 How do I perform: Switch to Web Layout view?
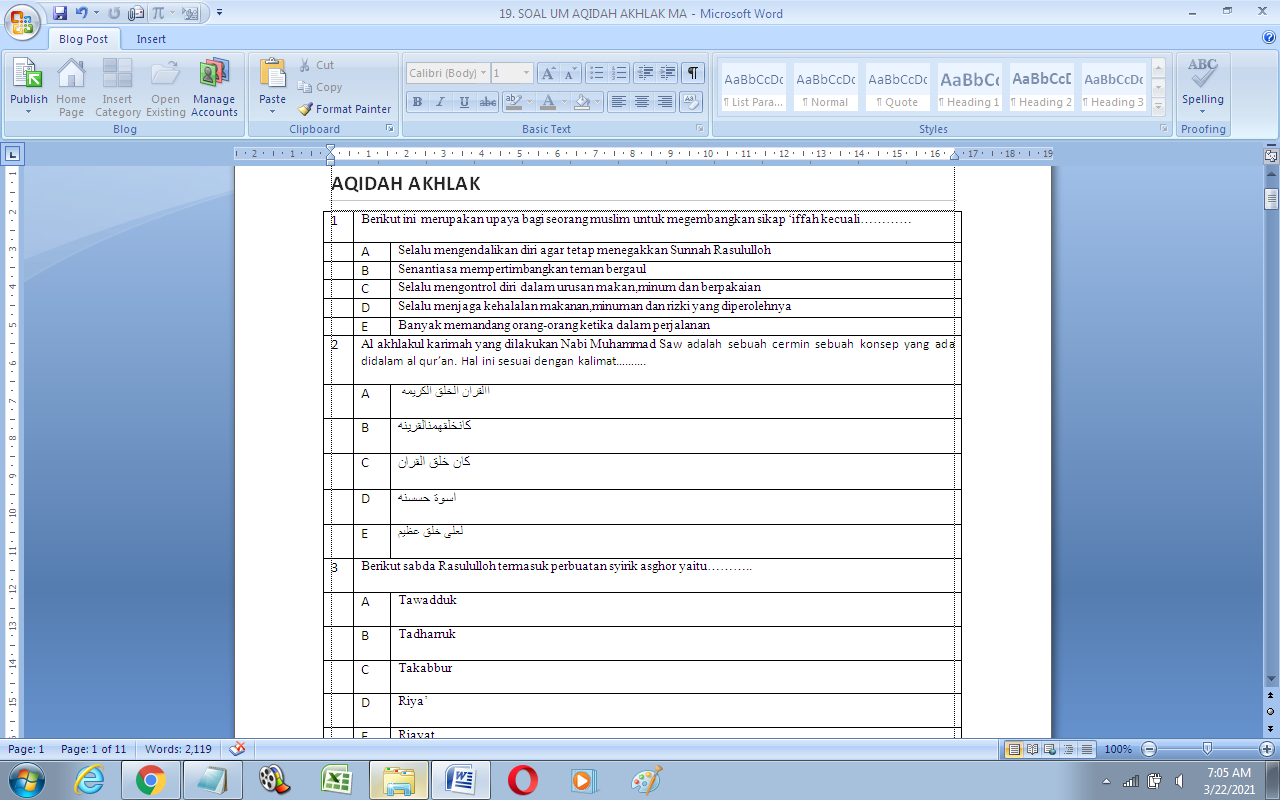click(x=1050, y=749)
